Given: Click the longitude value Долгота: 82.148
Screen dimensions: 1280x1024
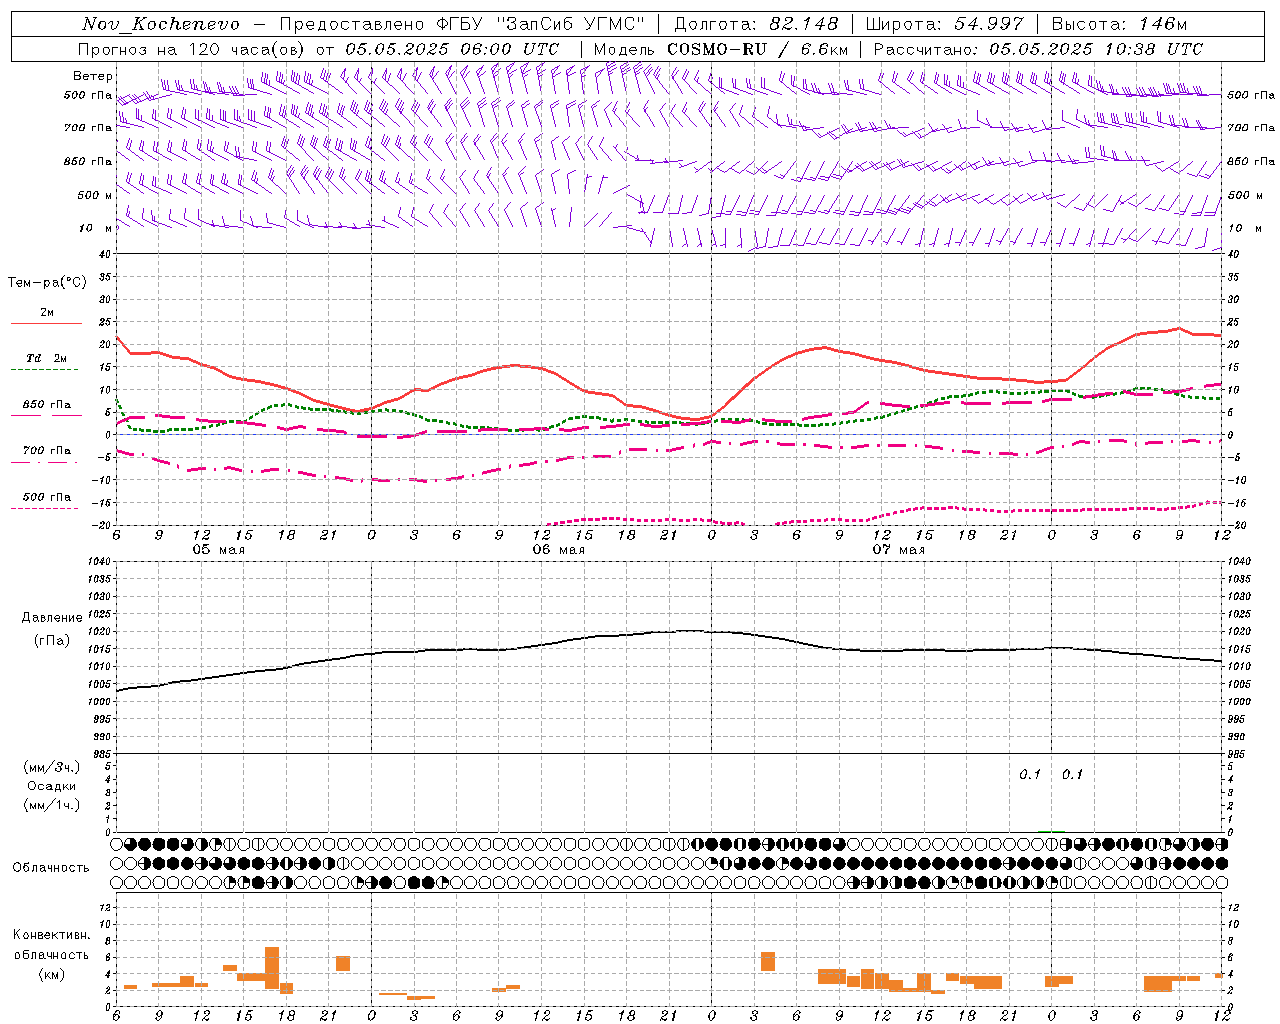Looking at the screenshot, I should click(x=756, y=24).
